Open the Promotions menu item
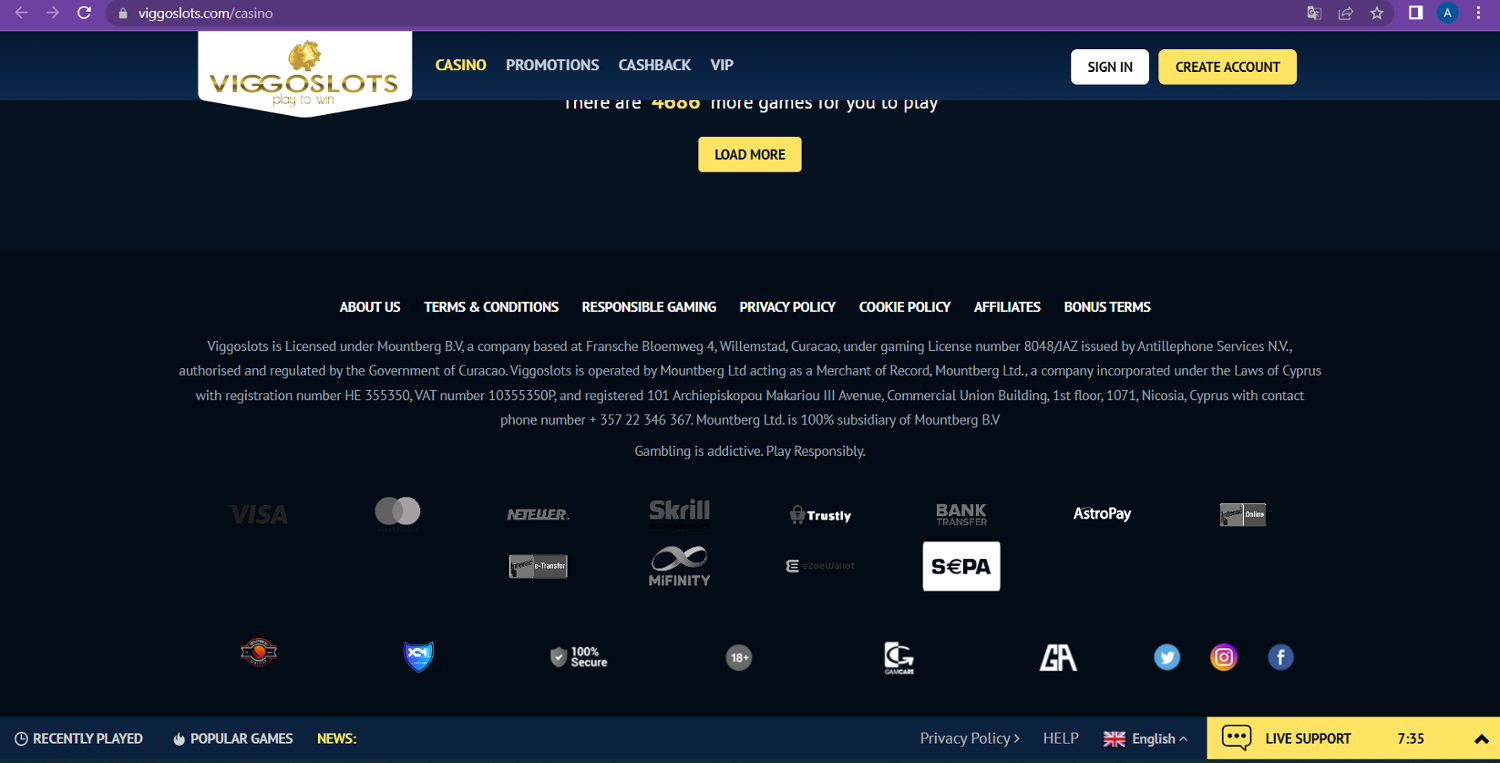1500x763 pixels. point(552,65)
